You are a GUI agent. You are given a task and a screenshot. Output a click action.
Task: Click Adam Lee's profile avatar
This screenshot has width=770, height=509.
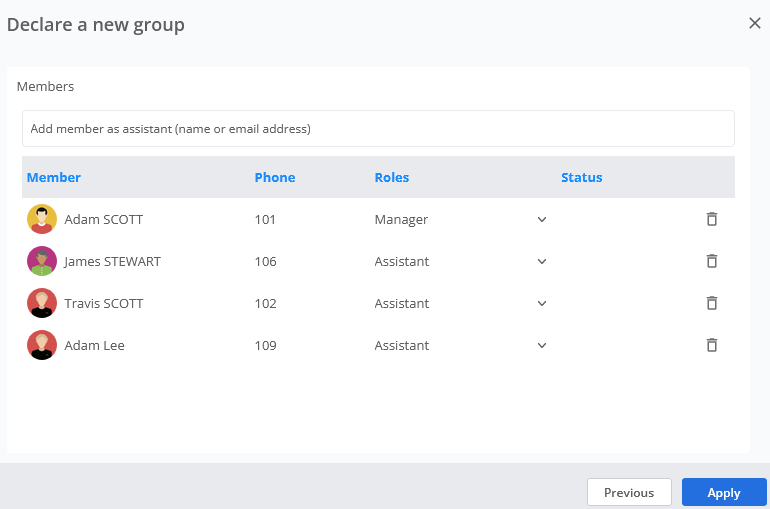[42, 345]
